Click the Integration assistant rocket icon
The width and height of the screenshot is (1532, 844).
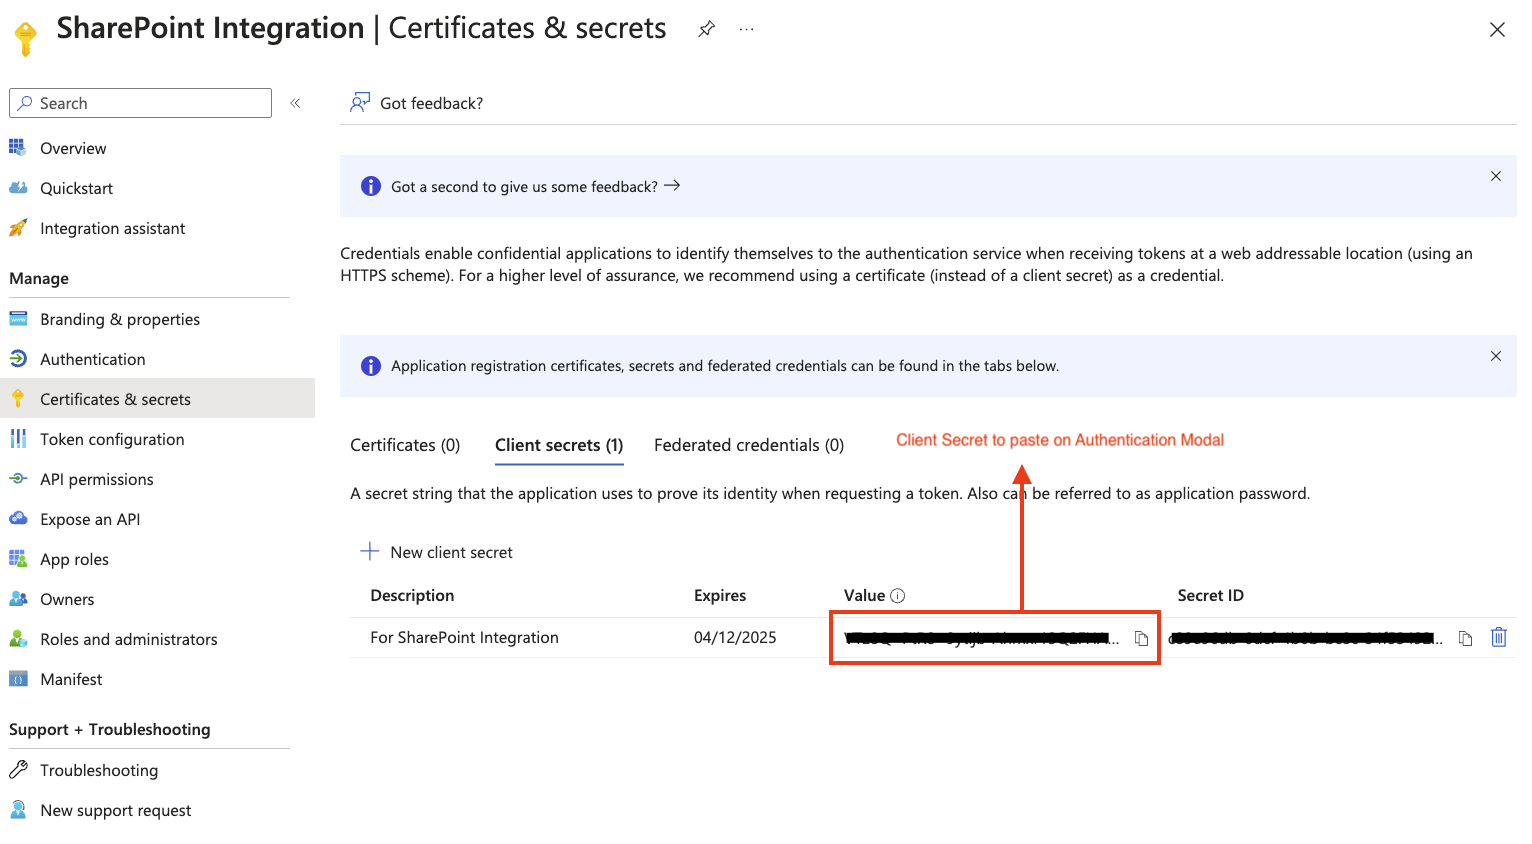(18, 228)
